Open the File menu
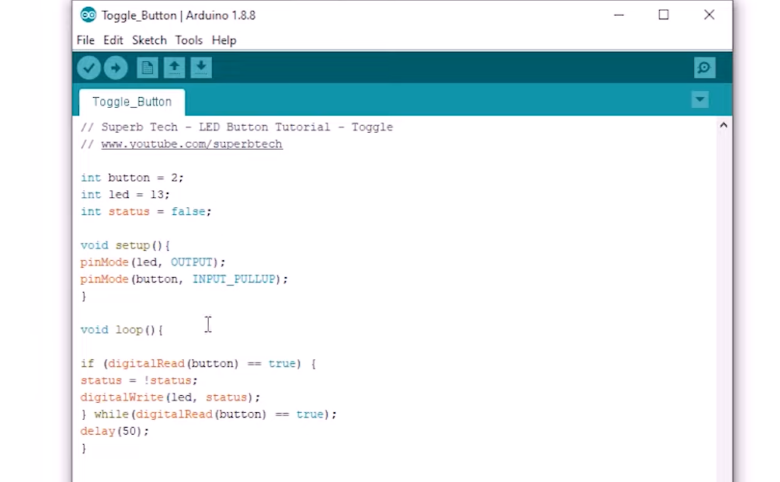 pos(85,41)
